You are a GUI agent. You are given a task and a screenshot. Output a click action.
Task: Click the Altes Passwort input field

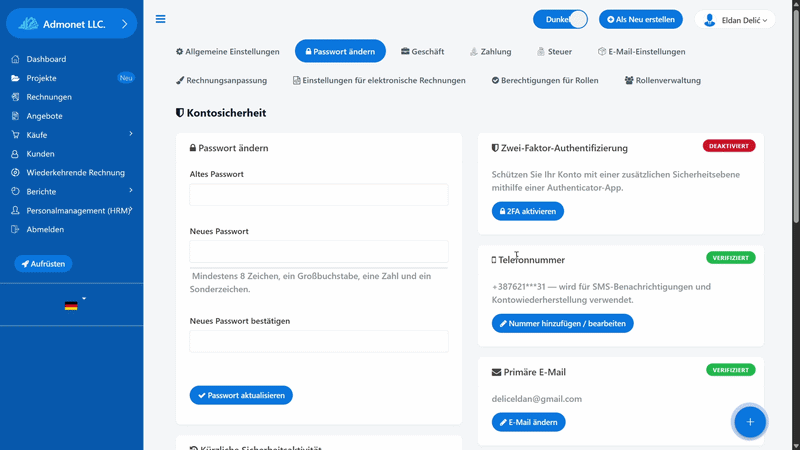coord(319,195)
